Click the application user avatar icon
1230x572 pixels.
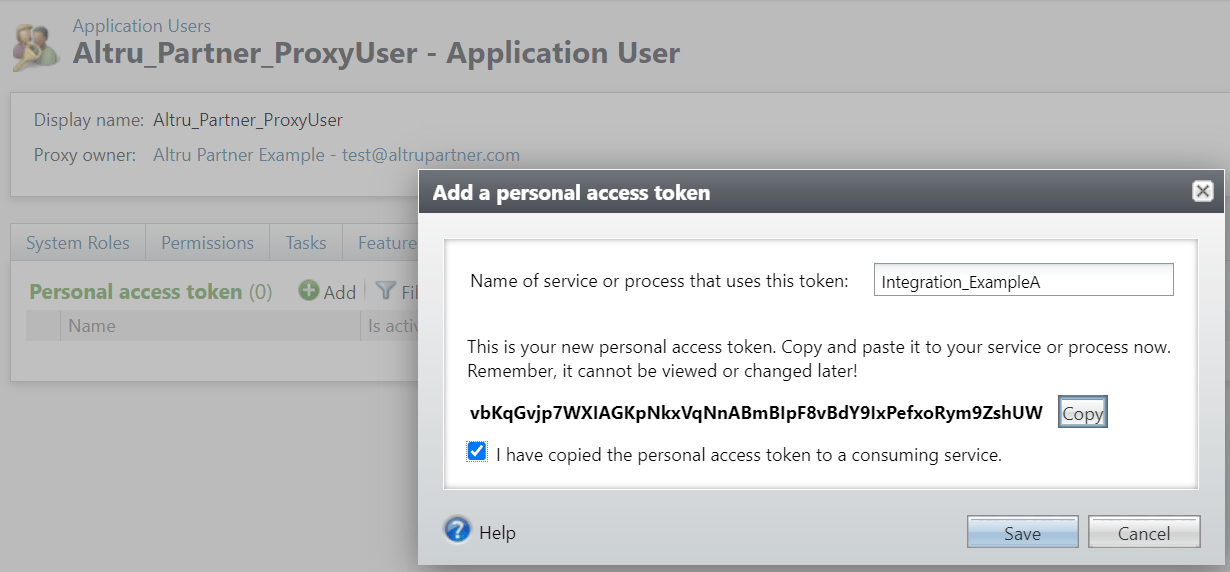coord(34,46)
